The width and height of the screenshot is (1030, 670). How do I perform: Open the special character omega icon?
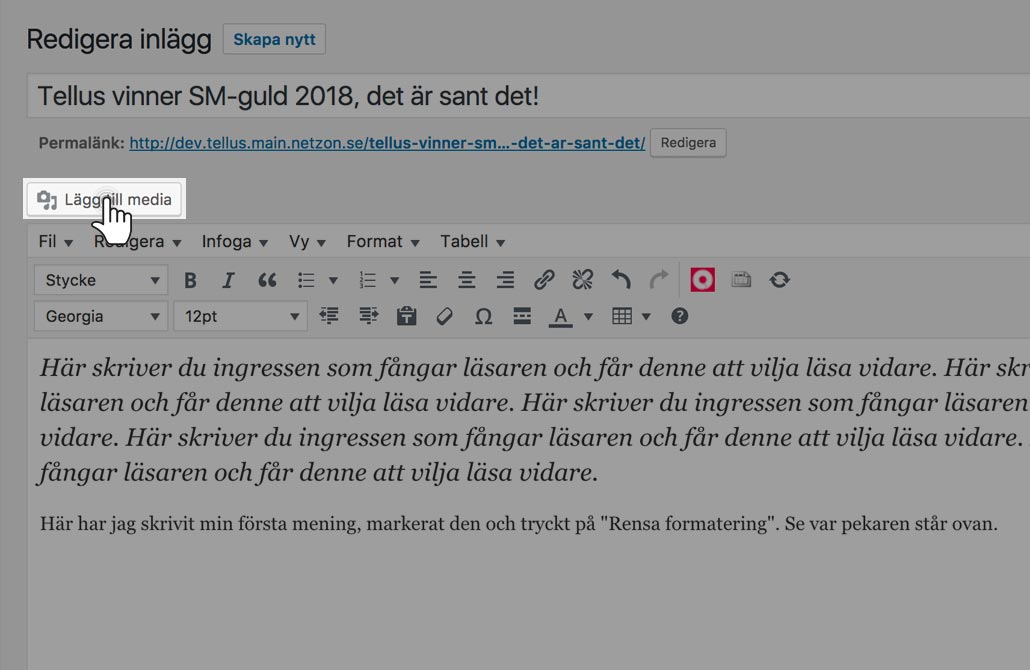(483, 317)
